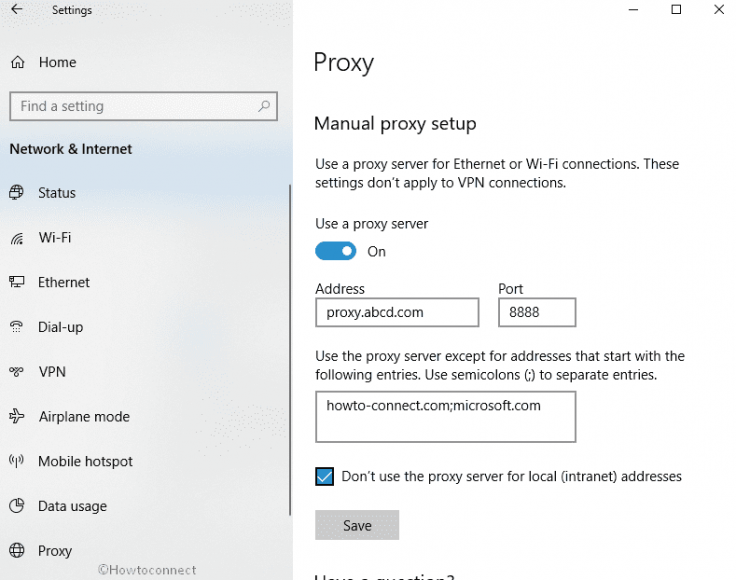Select the Ethernet monitor icon
Image resolution: width=736 pixels, height=580 pixels.
(x=16, y=282)
